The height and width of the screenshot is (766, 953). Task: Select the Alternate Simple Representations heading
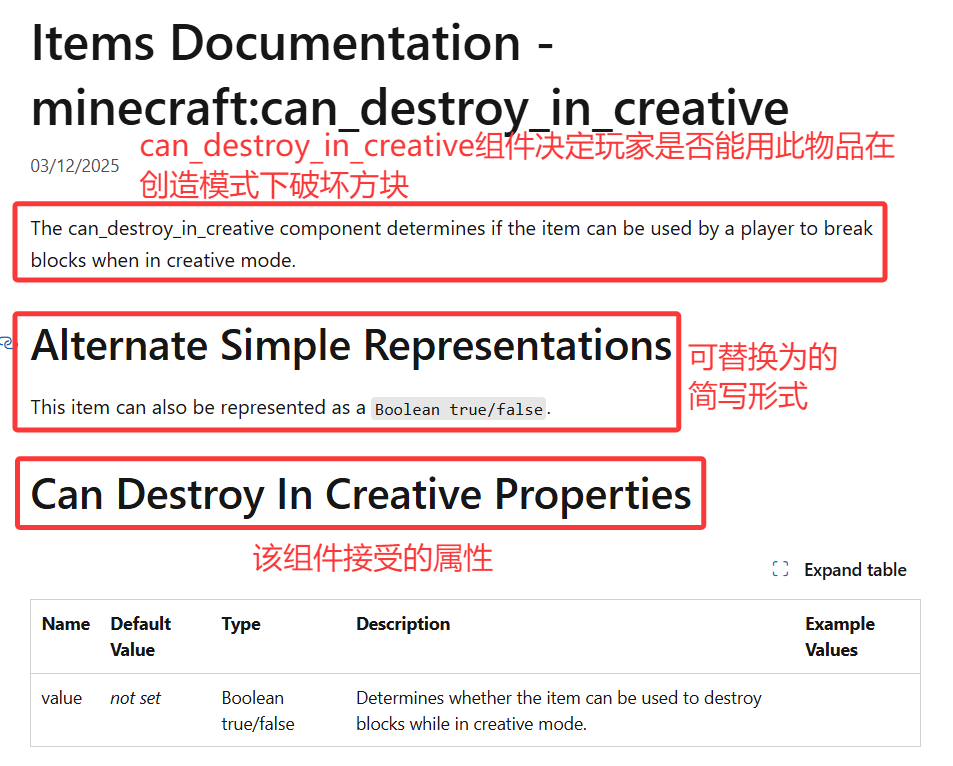coord(351,345)
